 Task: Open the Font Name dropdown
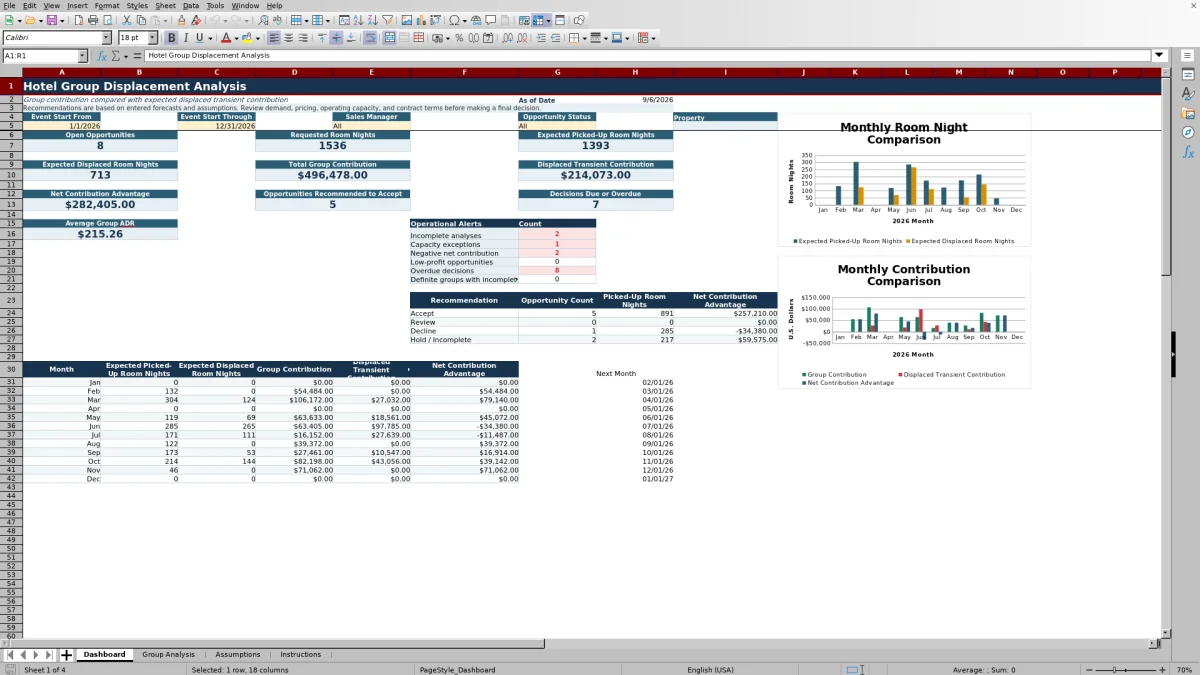tap(106, 38)
